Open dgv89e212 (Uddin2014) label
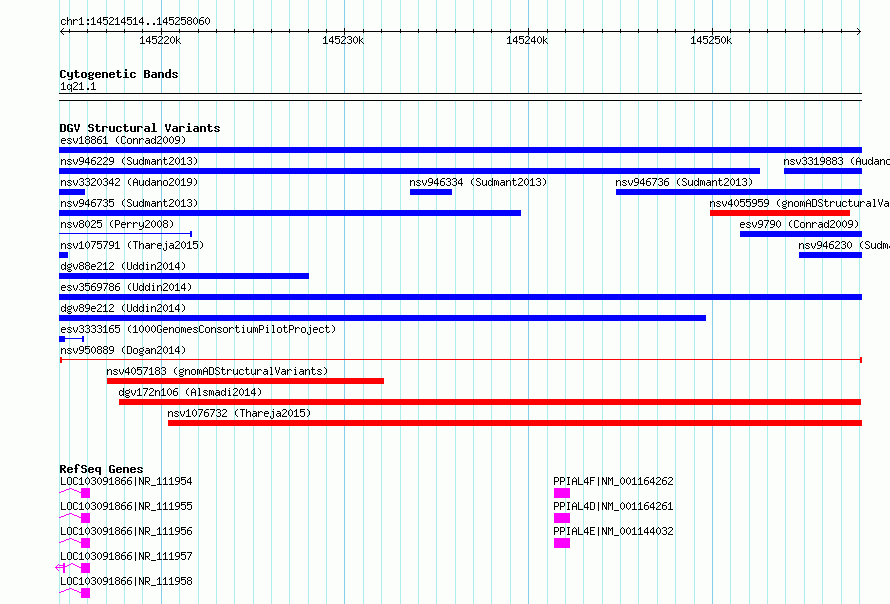The width and height of the screenshot is (890, 604). click(123, 308)
